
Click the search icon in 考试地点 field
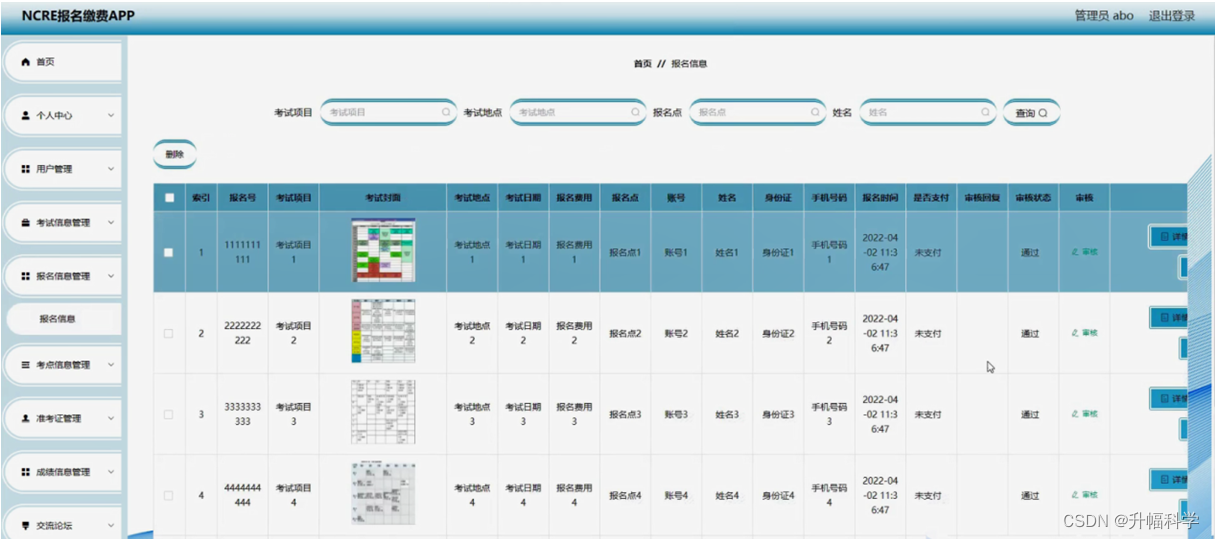pos(635,113)
